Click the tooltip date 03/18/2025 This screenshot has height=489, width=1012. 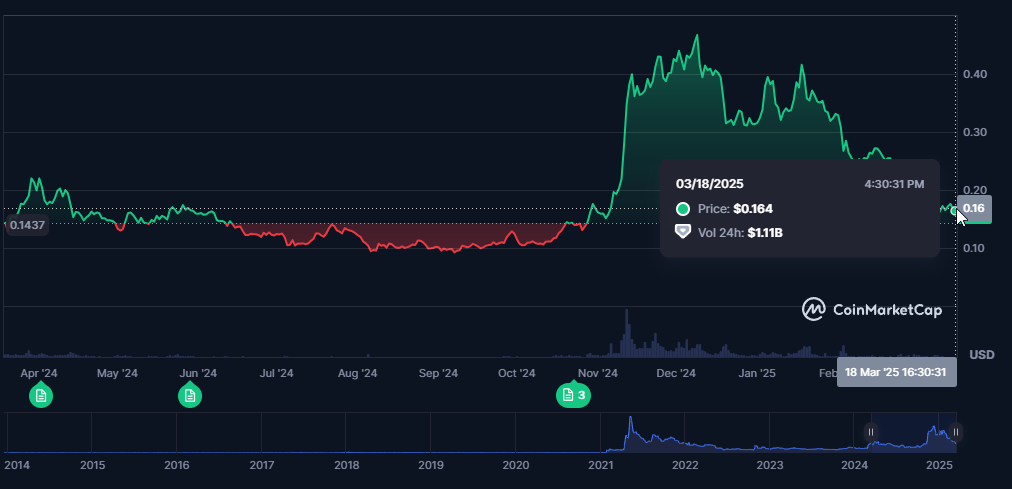click(709, 184)
